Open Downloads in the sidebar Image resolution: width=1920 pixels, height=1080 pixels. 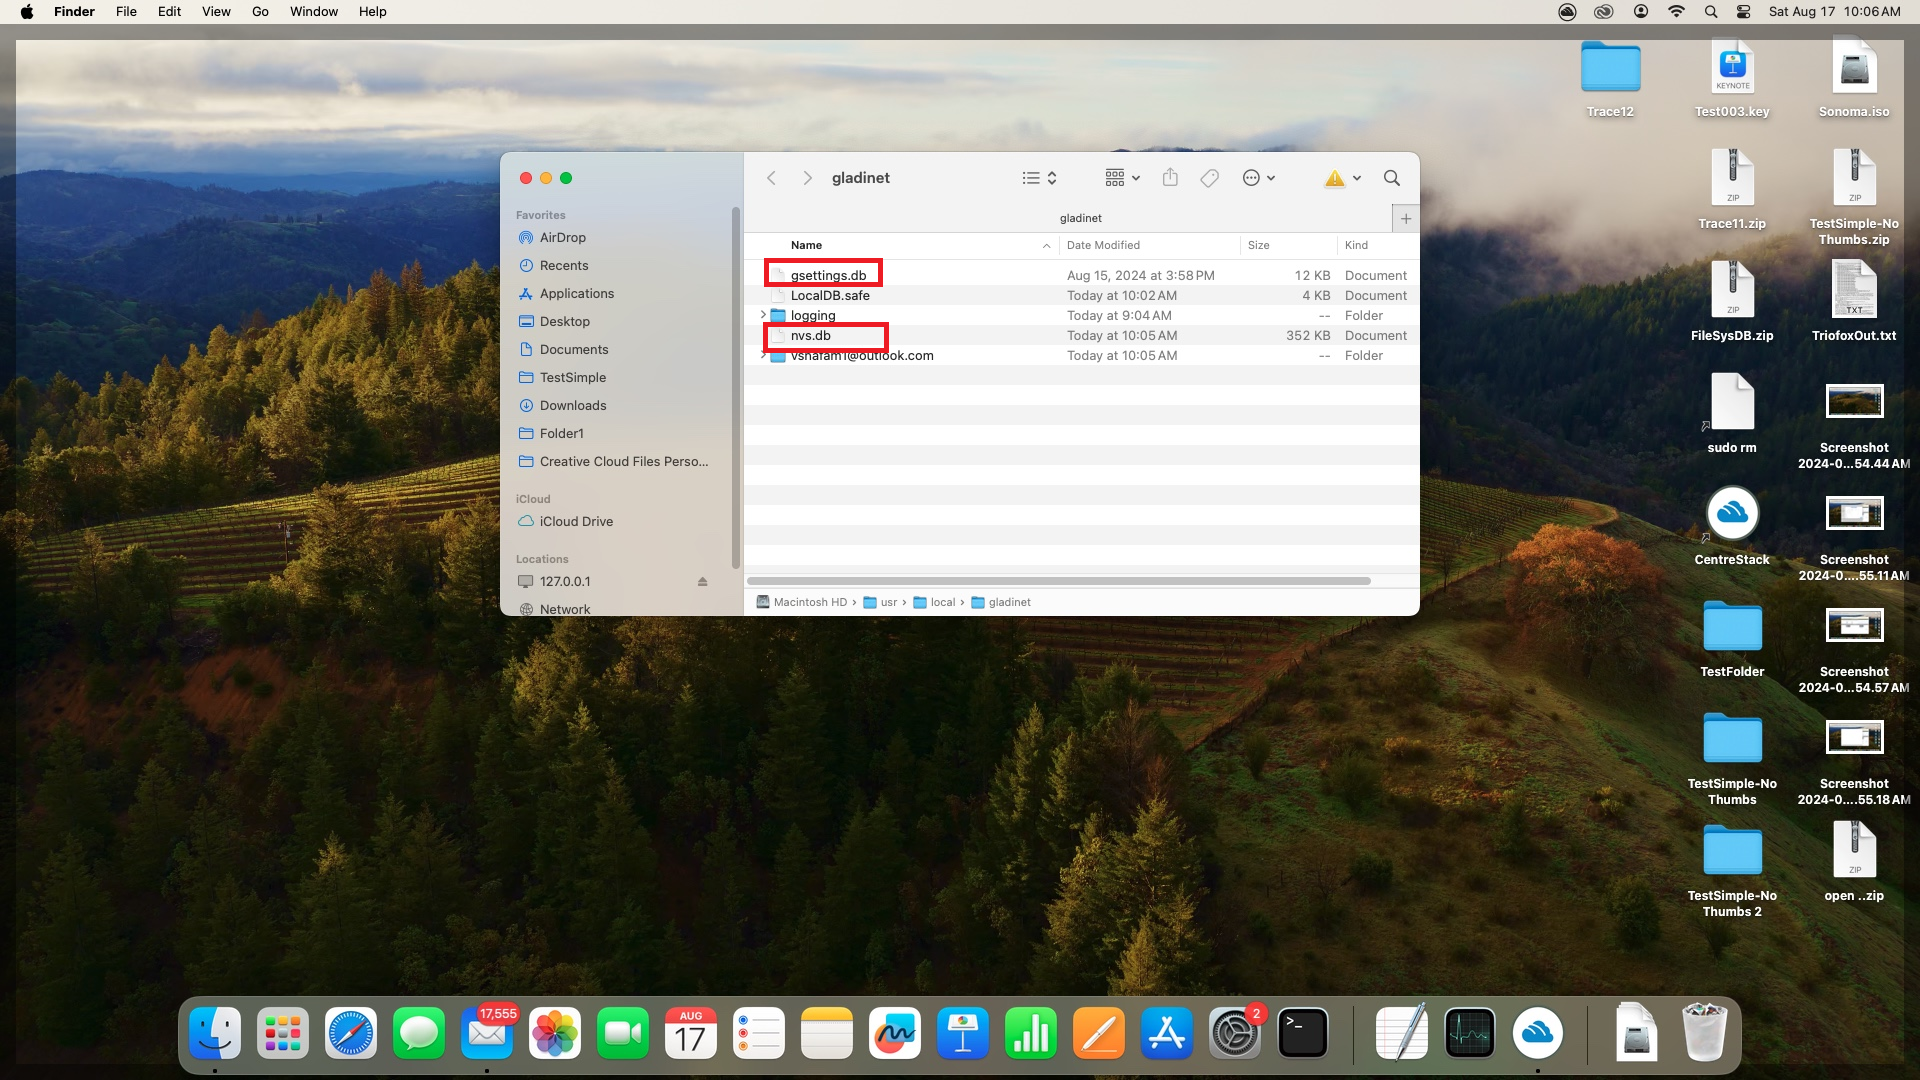coord(573,405)
